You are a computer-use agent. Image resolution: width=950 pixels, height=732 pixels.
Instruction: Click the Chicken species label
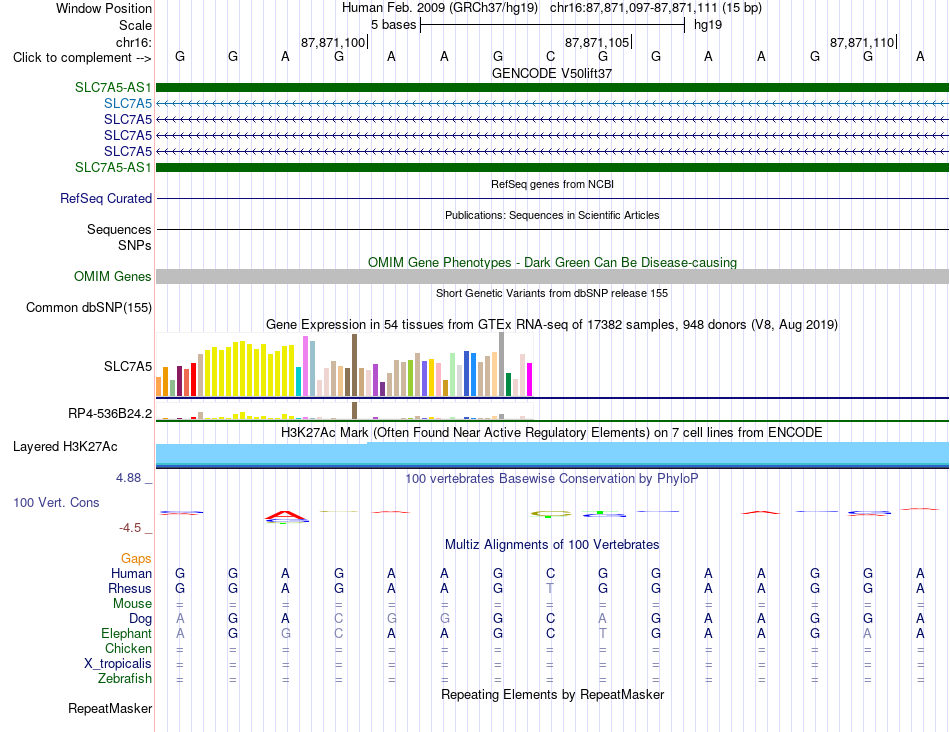click(x=128, y=648)
